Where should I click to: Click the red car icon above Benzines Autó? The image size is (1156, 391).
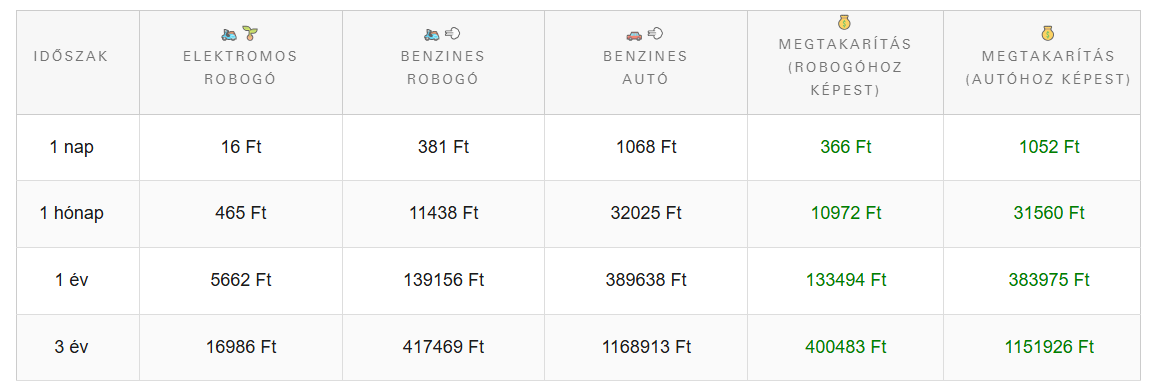click(634, 34)
